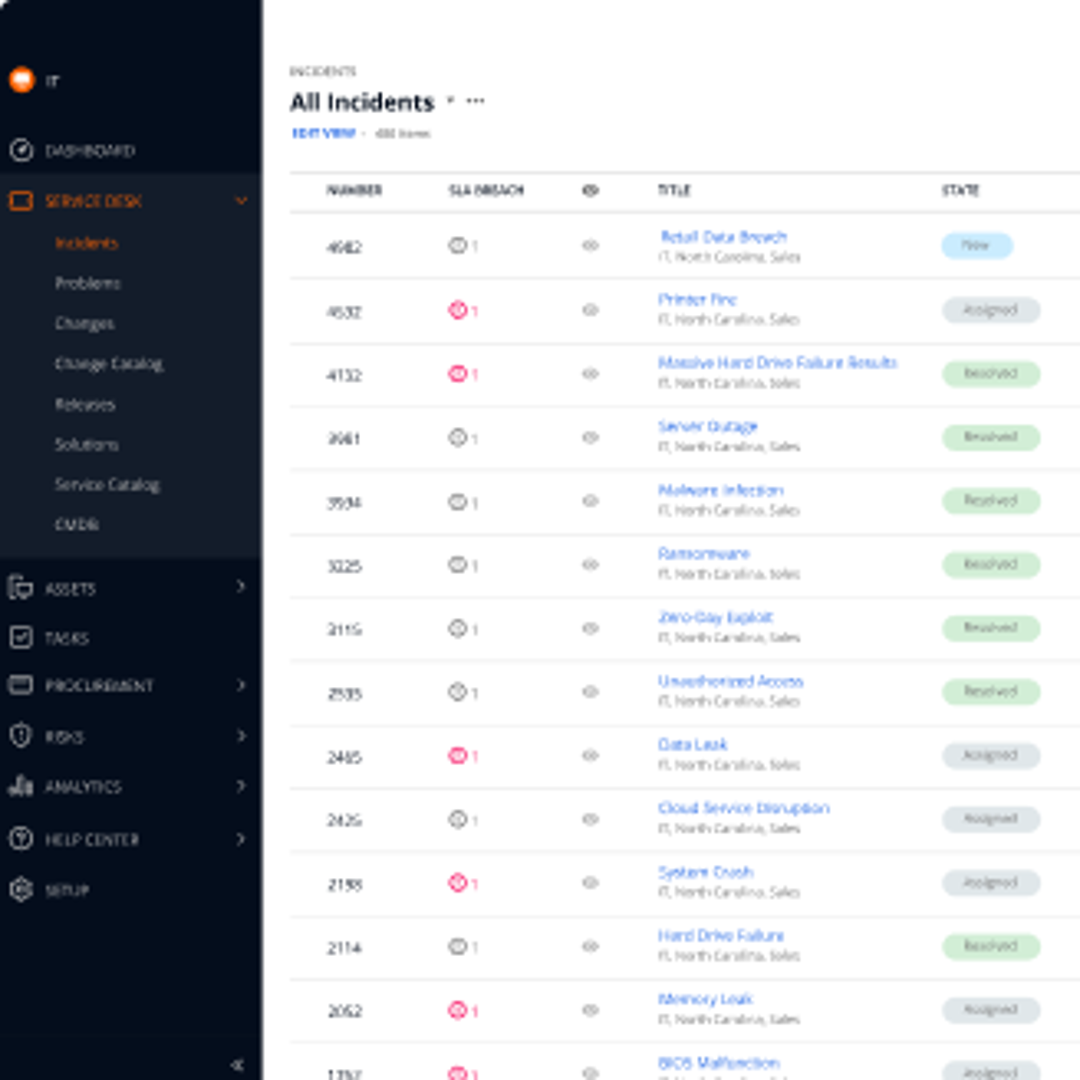
Task: Click the Edit View link
Action: tap(324, 133)
